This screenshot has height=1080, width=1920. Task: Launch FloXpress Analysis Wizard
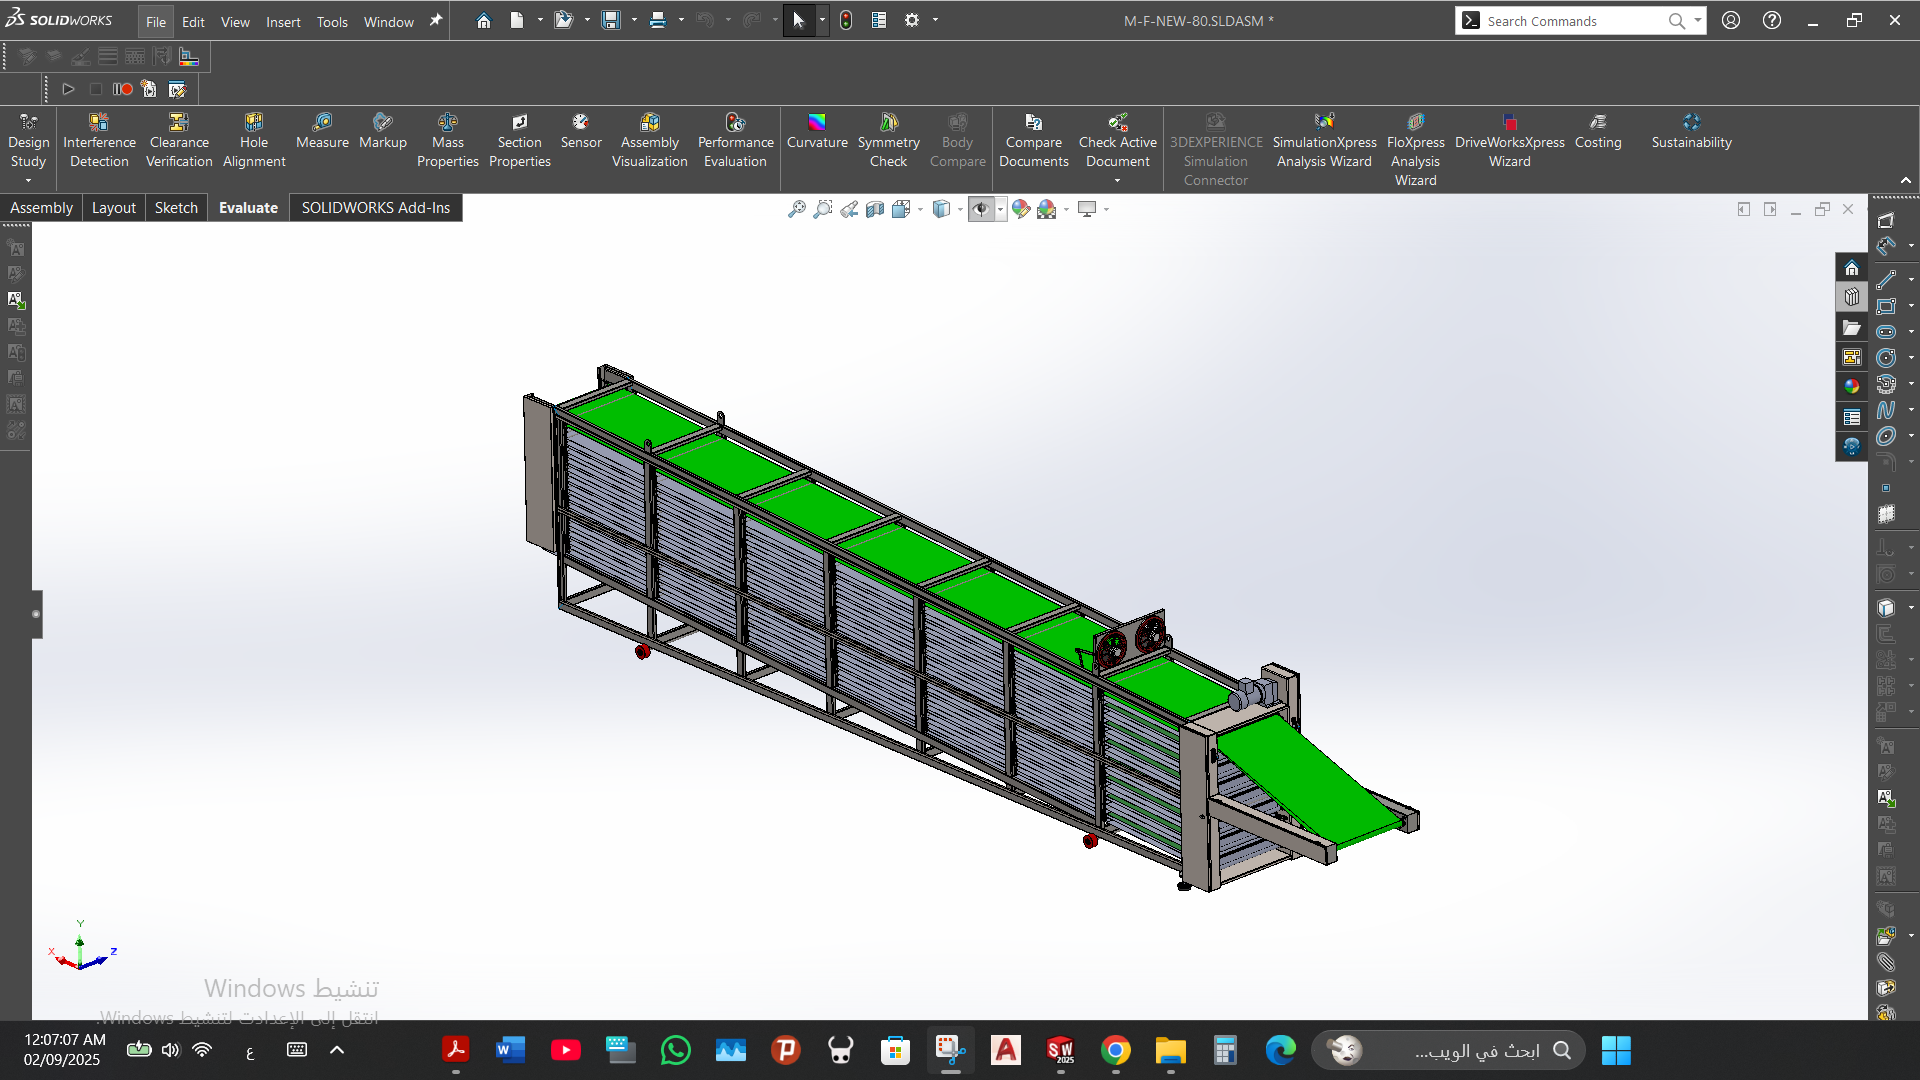(x=1415, y=150)
